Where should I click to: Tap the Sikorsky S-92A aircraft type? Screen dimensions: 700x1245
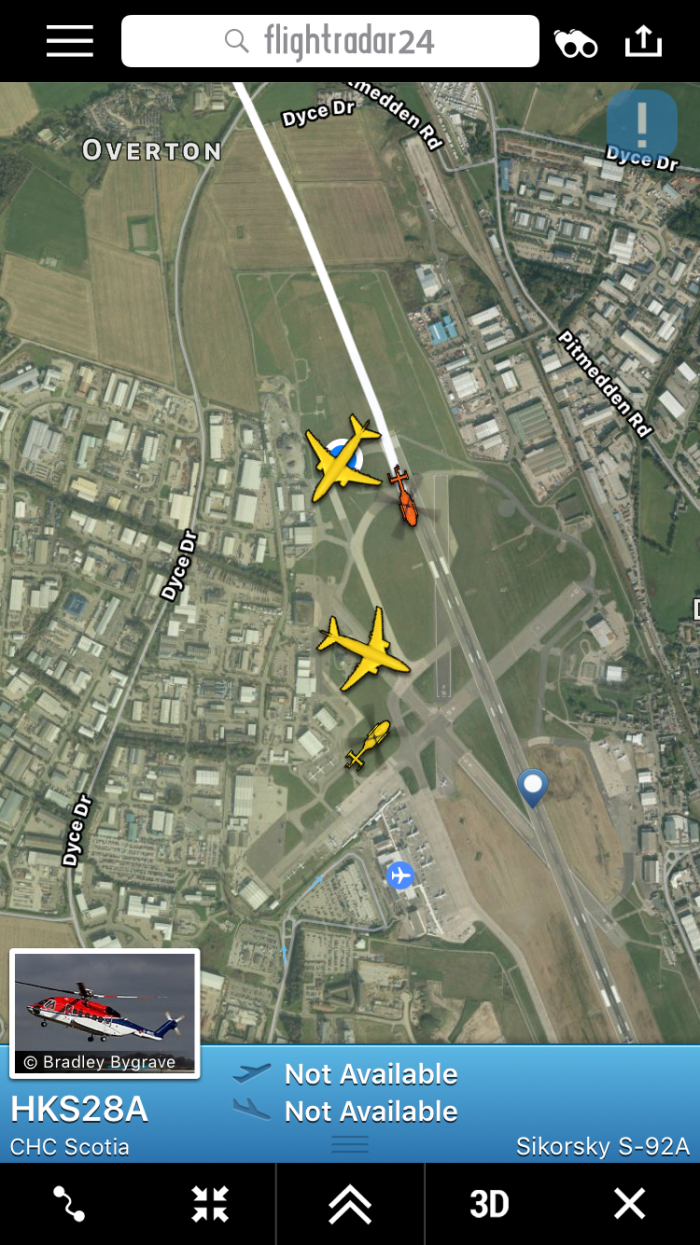603,1146
